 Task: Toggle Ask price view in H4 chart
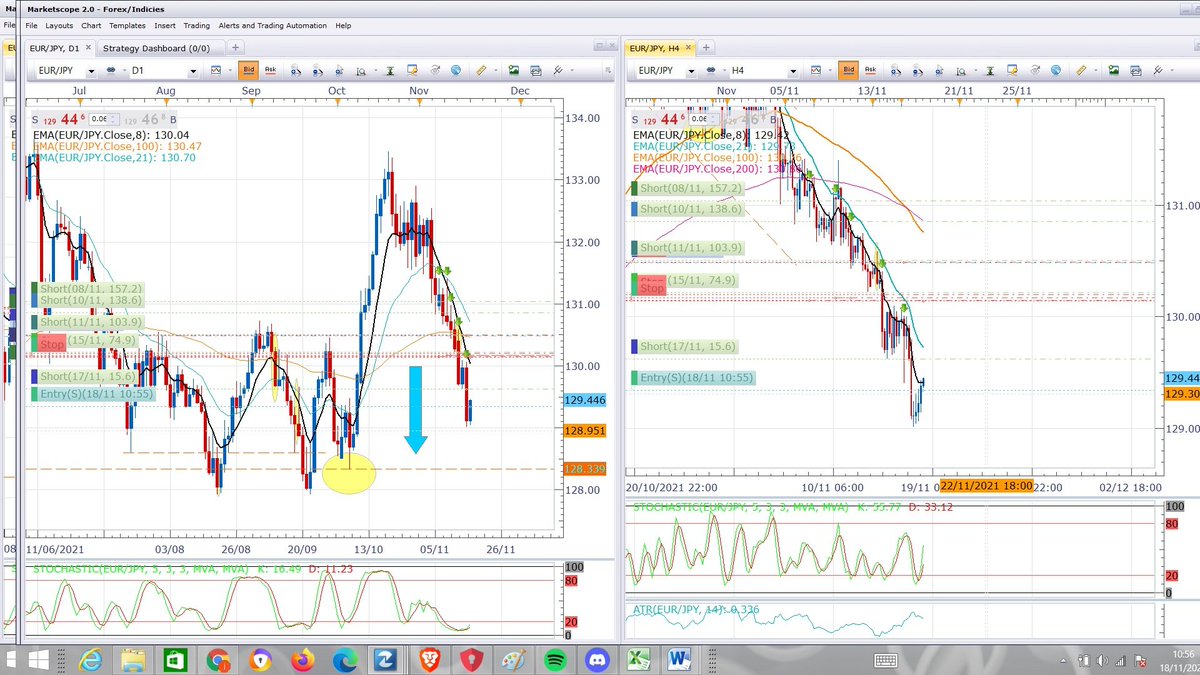click(870, 70)
